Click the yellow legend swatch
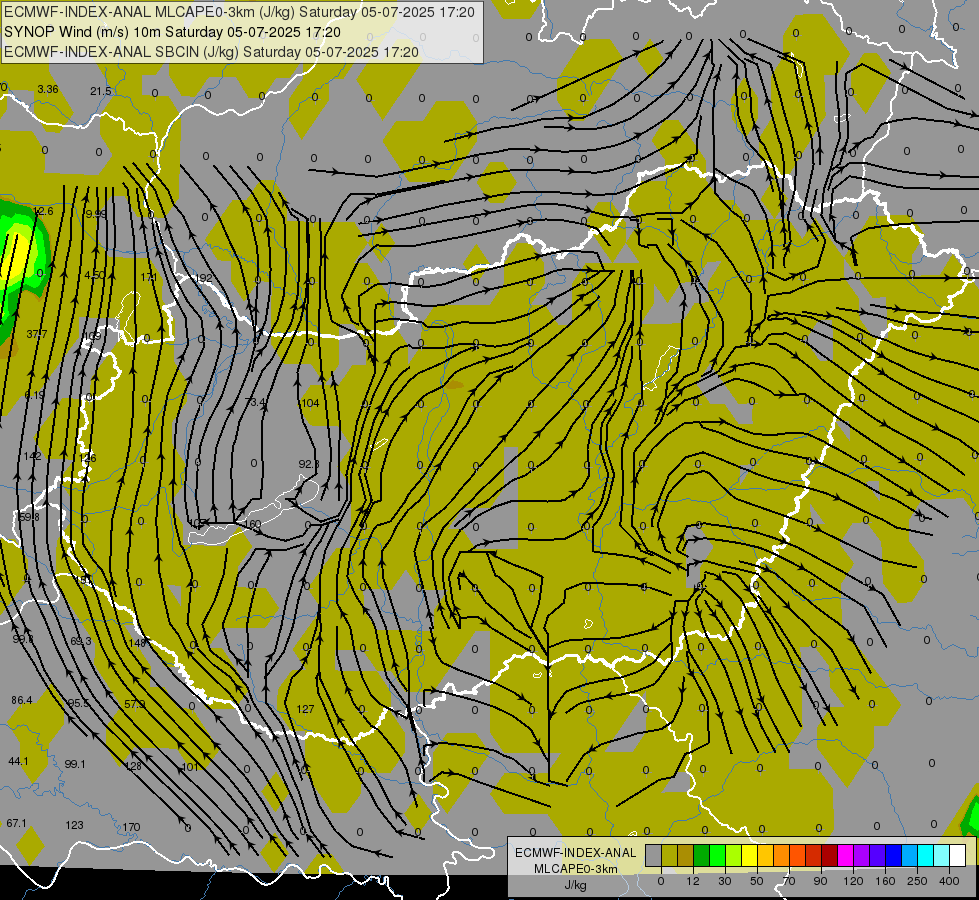Image resolution: width=979 pixels, height=900 pixels. coord(750,855)
